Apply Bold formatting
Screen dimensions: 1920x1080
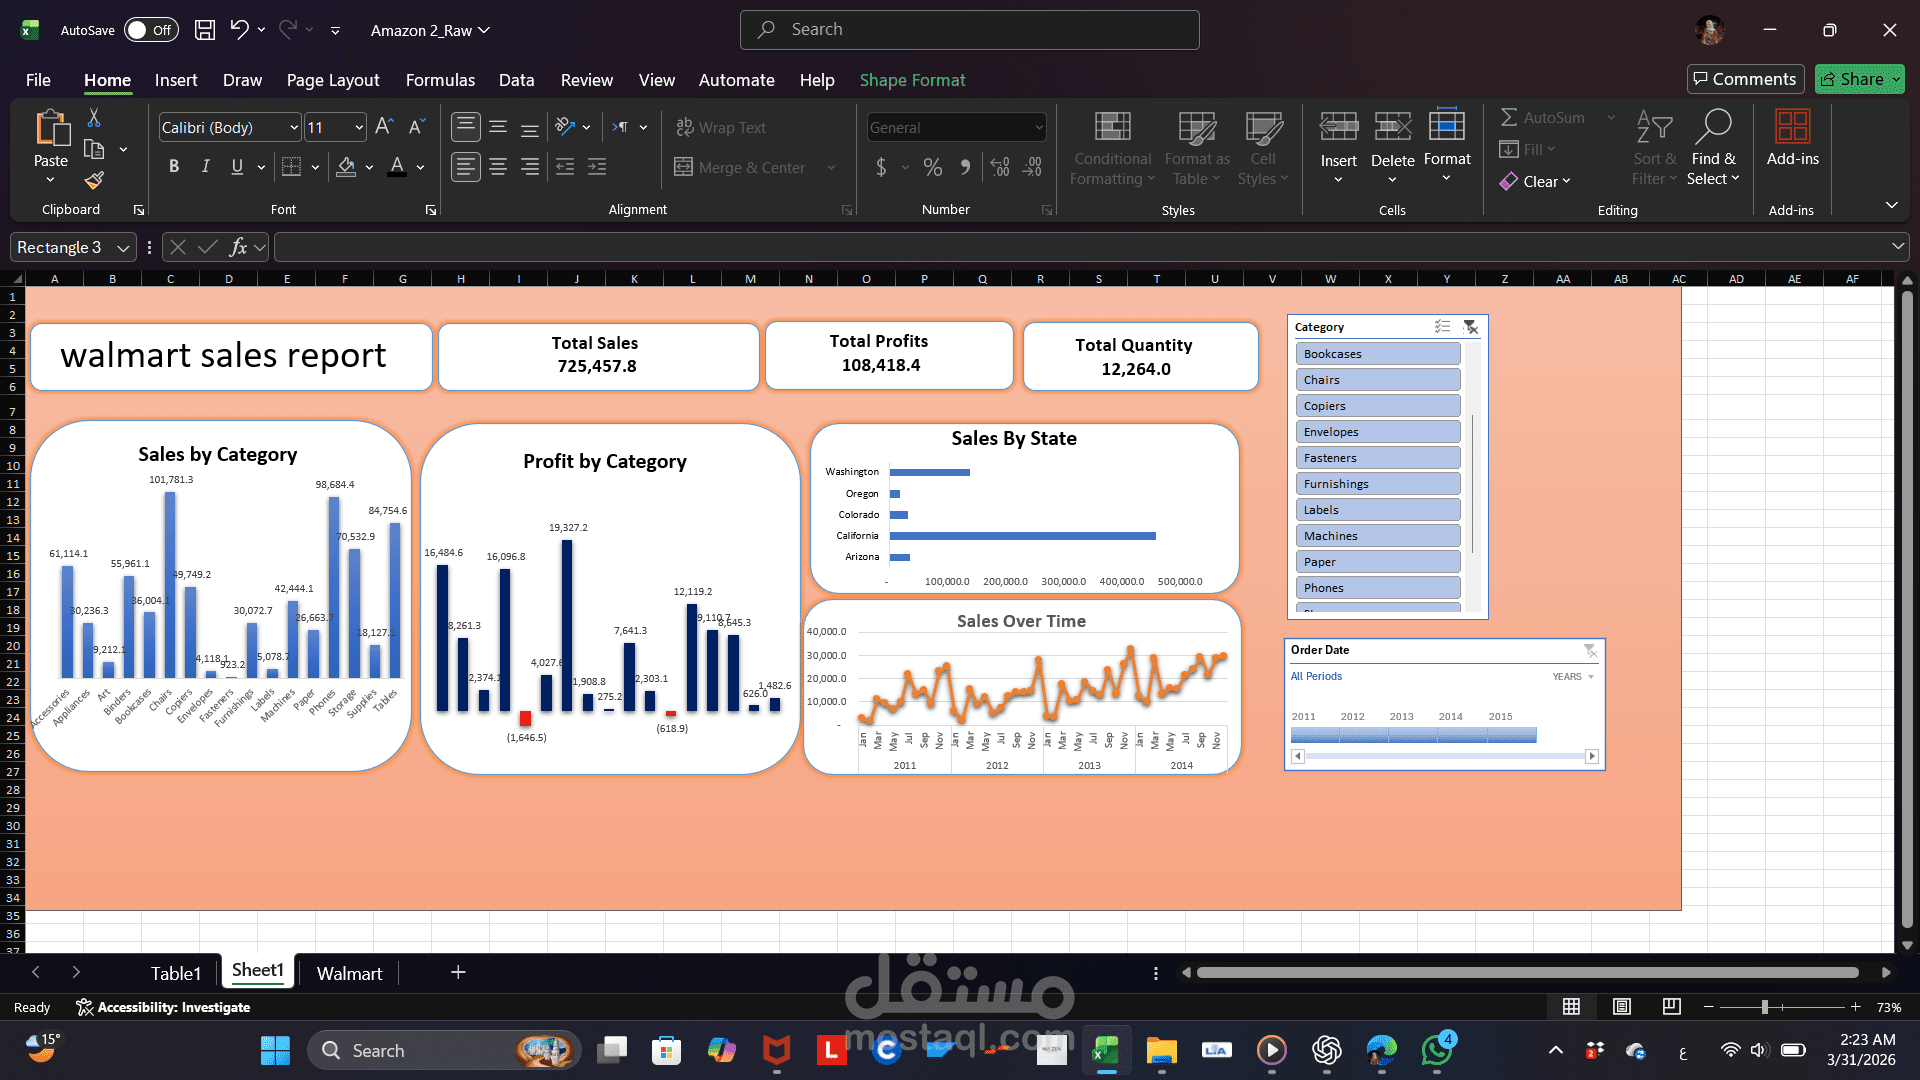click(x=174, y=167)
